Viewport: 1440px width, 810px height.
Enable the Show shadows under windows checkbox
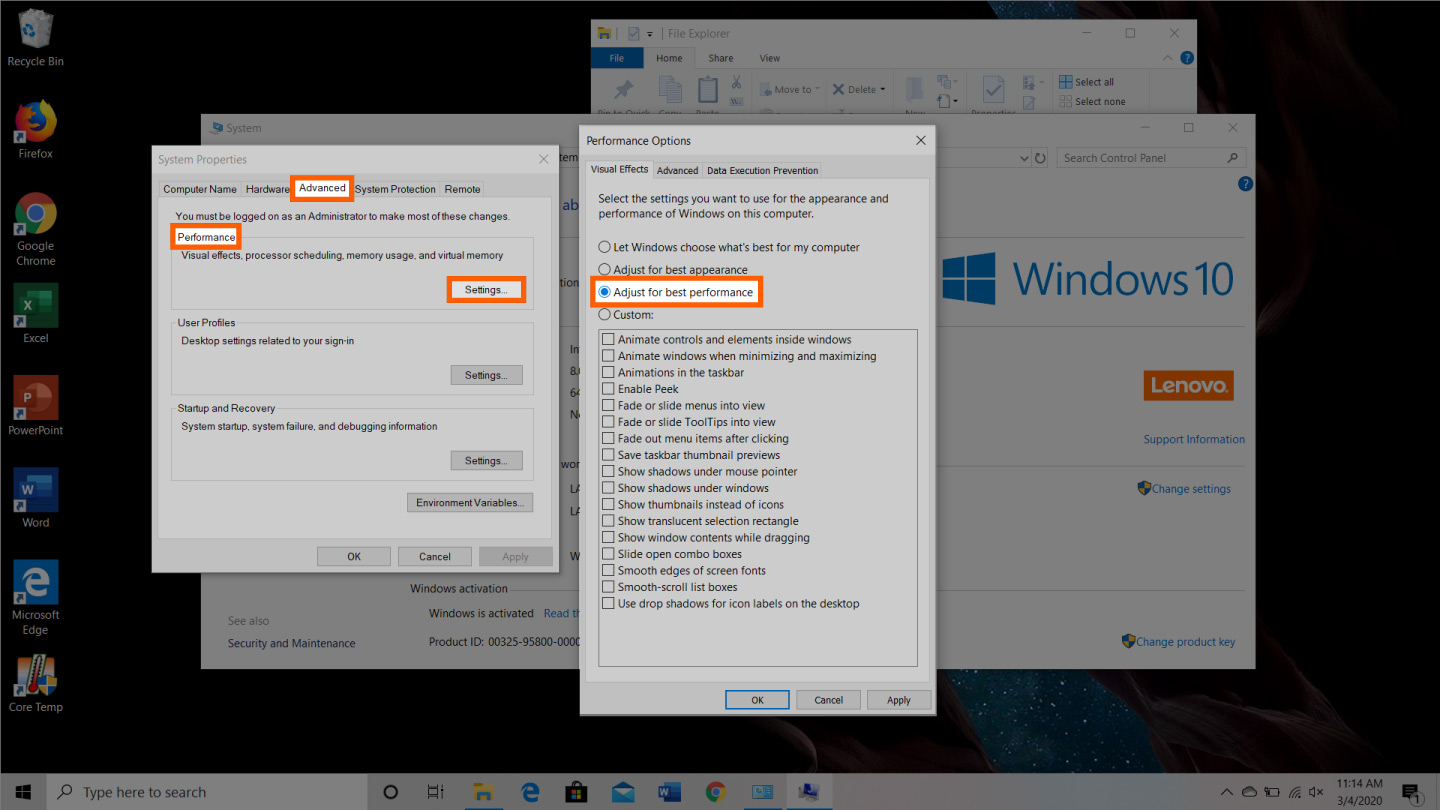(x=608, y=488)
